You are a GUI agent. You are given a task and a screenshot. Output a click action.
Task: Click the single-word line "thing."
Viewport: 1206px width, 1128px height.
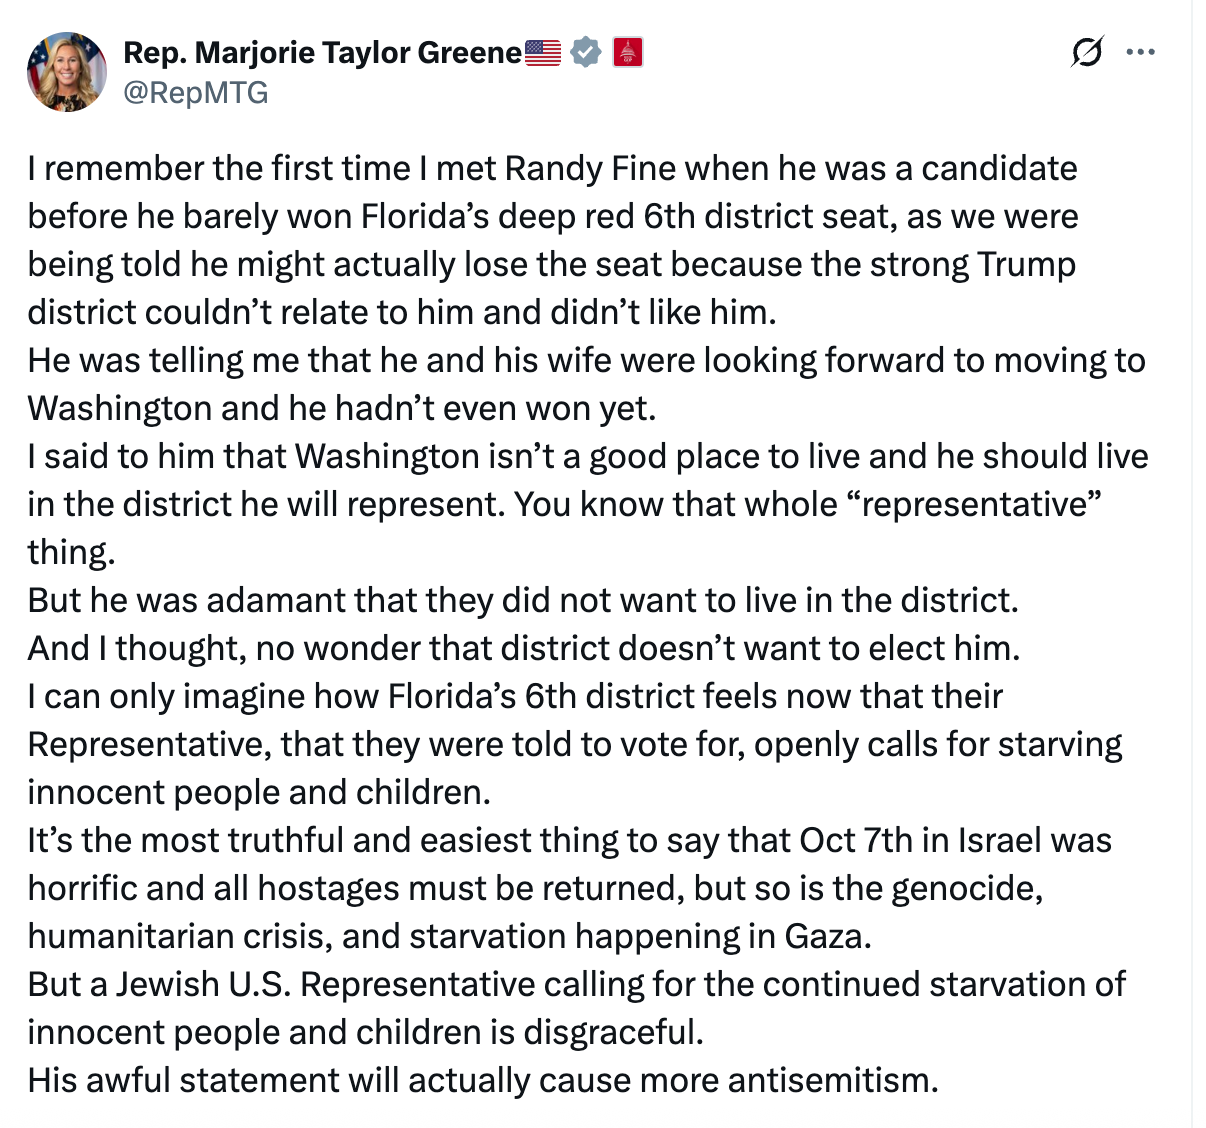click(x=72, y=552)
